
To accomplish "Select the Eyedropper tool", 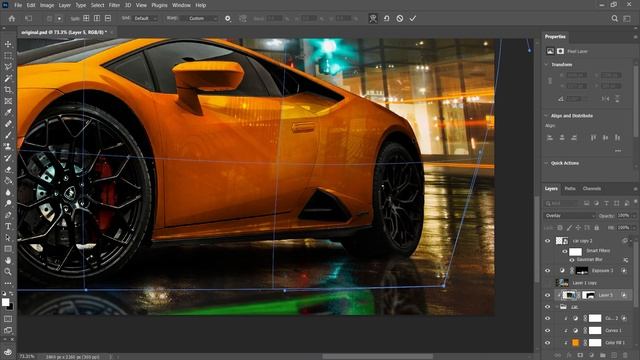I will [8, 112].
